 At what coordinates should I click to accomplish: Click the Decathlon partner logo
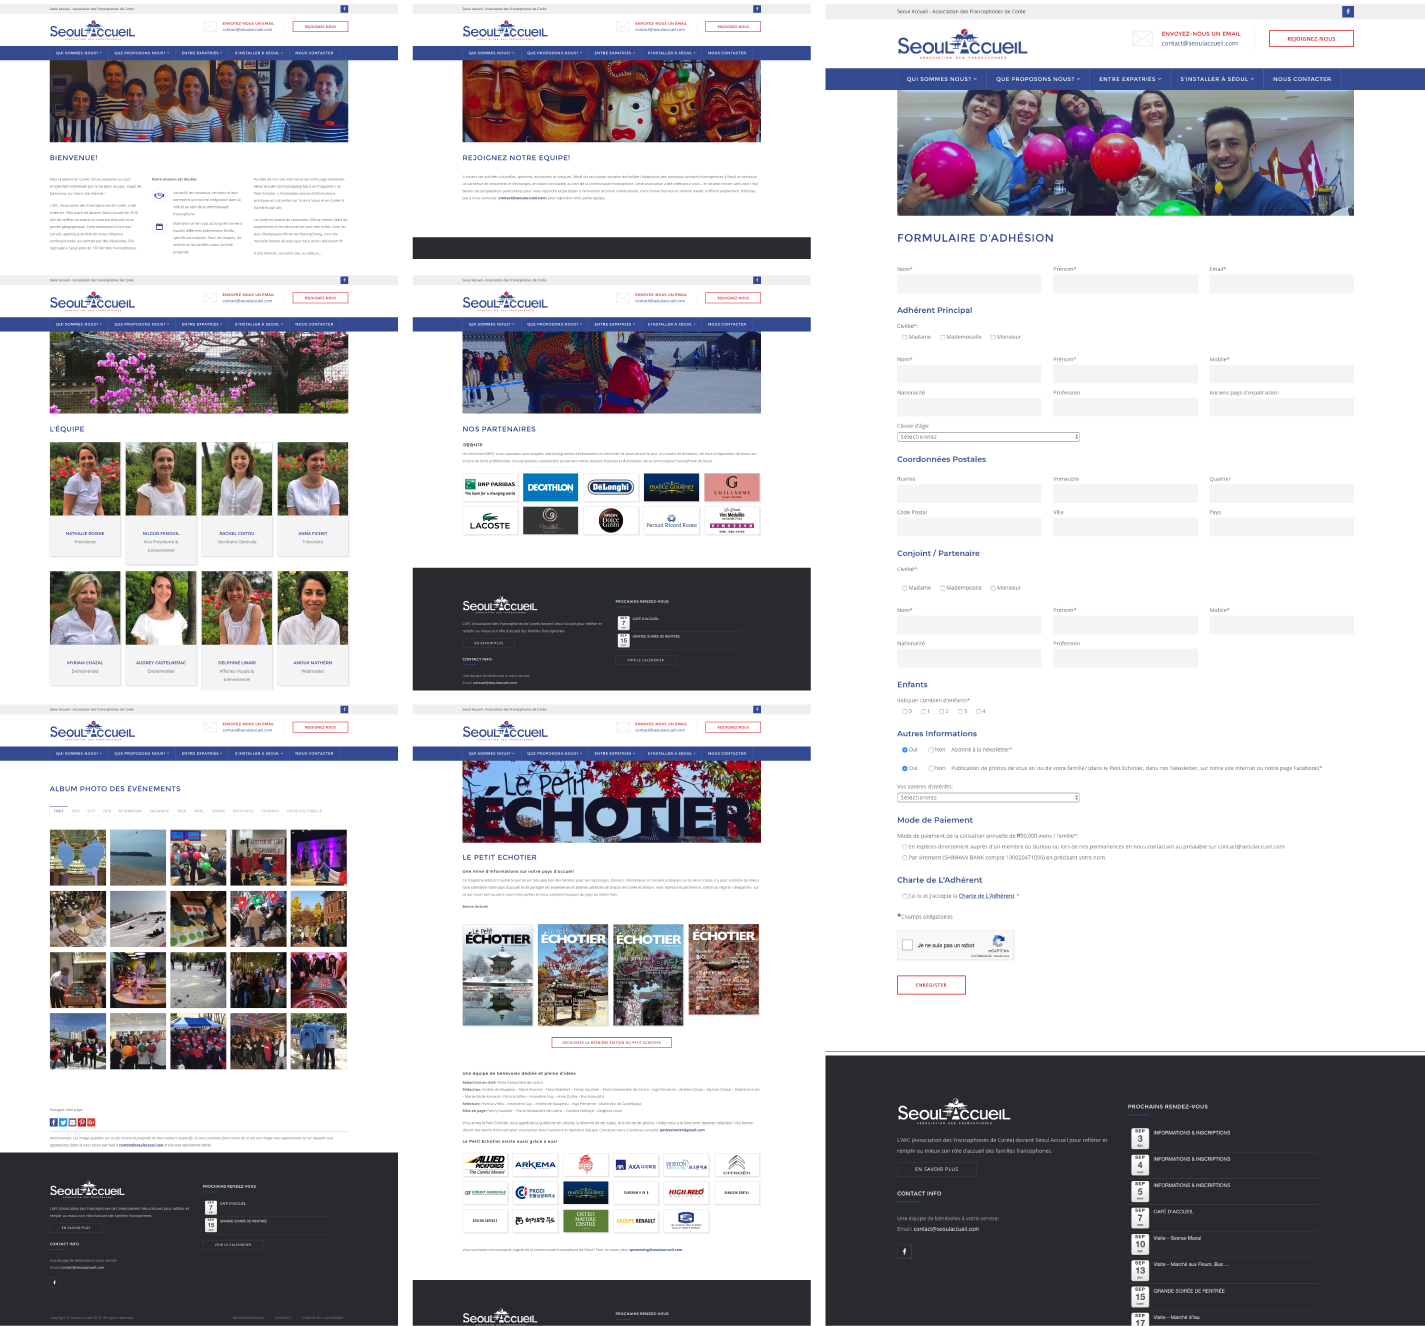pyautogui.click(x=550, y=487)
